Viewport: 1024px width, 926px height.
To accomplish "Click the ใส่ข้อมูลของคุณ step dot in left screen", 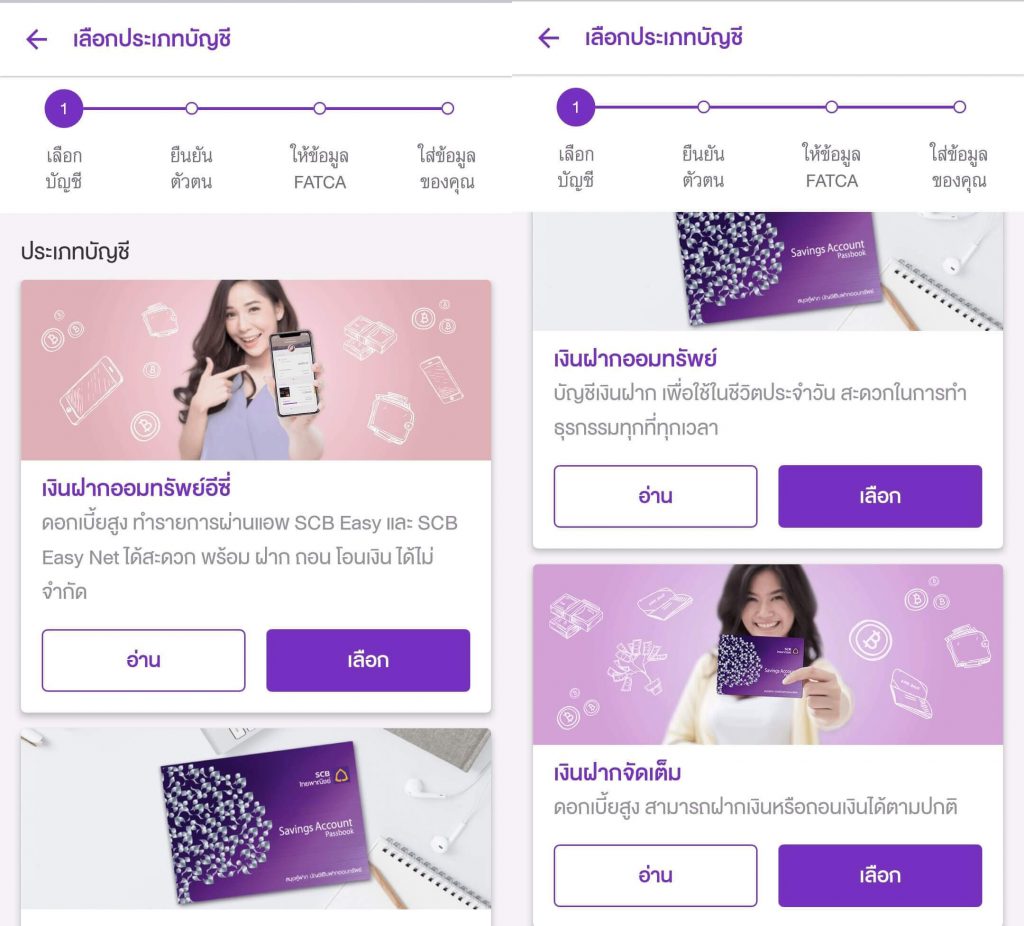I will click(x=447, y=108).
